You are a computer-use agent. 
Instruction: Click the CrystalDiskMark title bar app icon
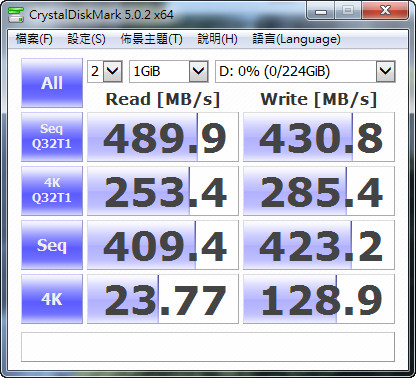click(x=16, y=14)
